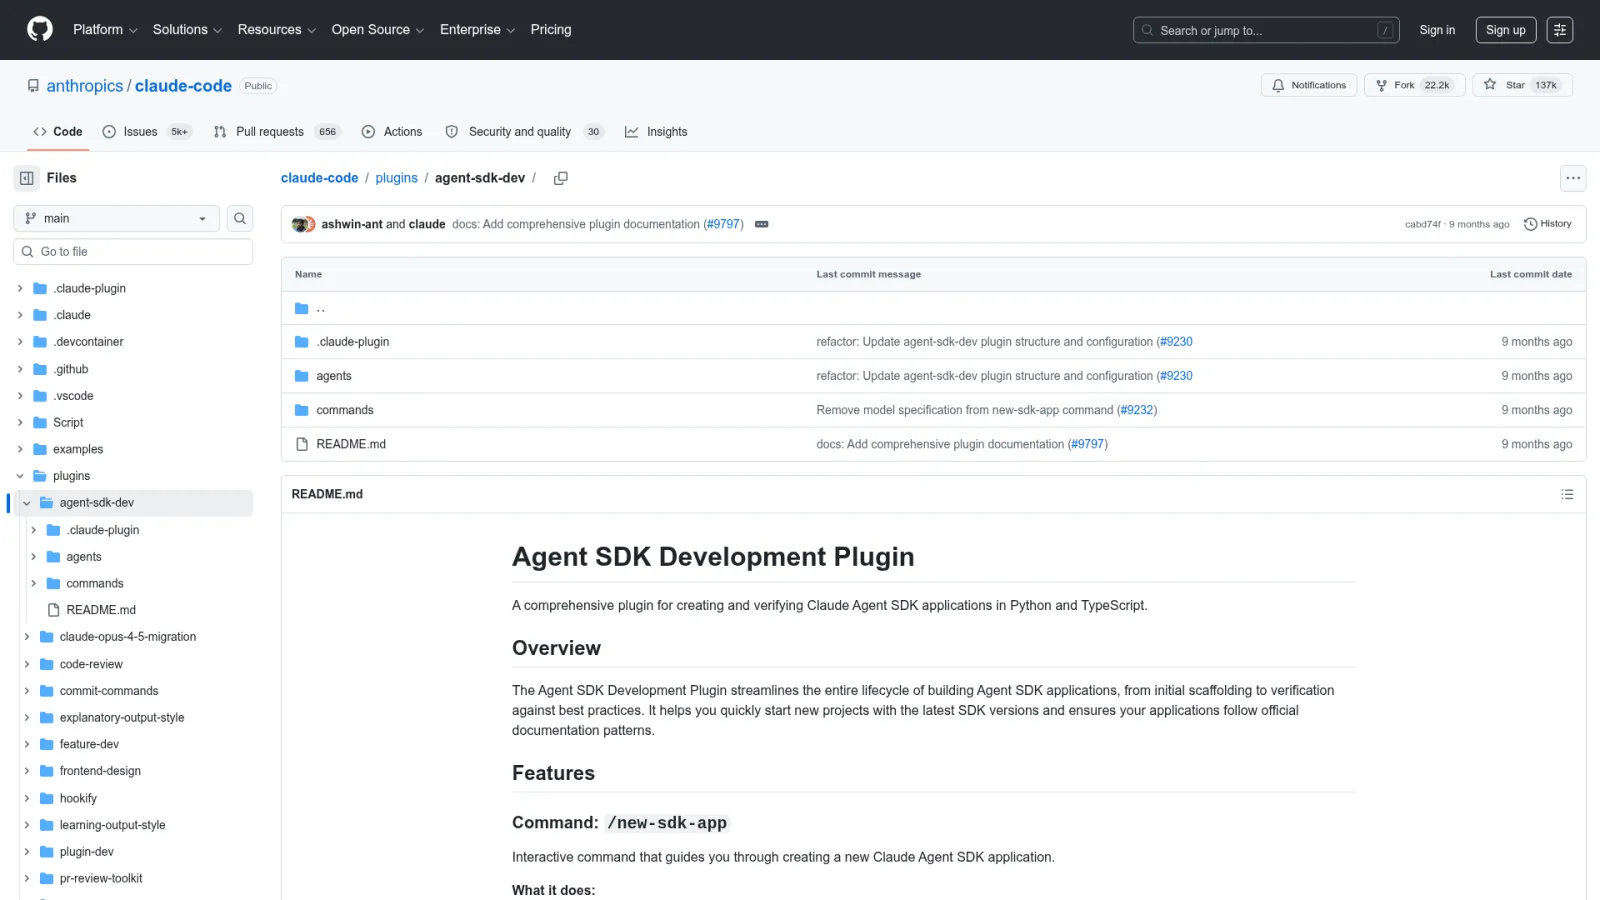Open Enterprise dropdown menu
This screenshot has height=900, width=1600.
click(x=477, y=30)
